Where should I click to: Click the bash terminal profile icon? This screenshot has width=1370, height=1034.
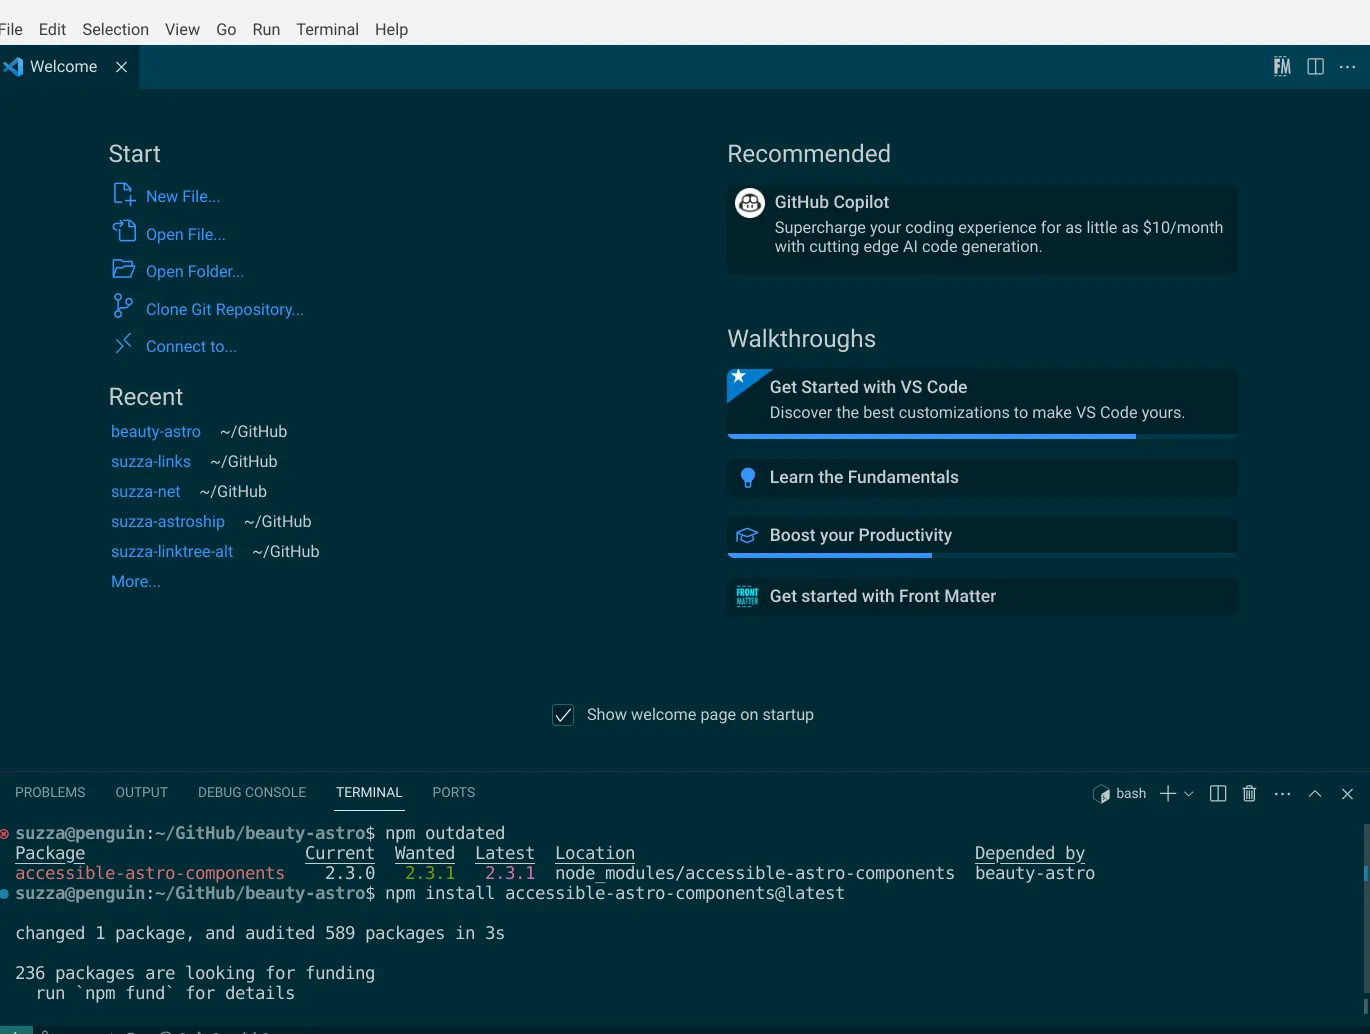coord(1101,794)
